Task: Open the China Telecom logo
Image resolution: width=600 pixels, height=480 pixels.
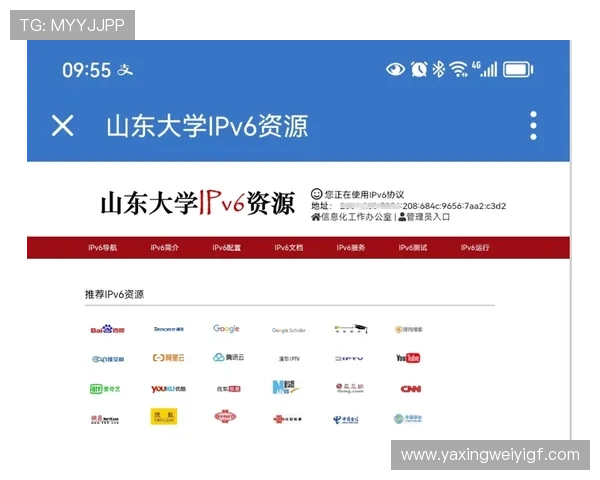Action: (346, 420)
